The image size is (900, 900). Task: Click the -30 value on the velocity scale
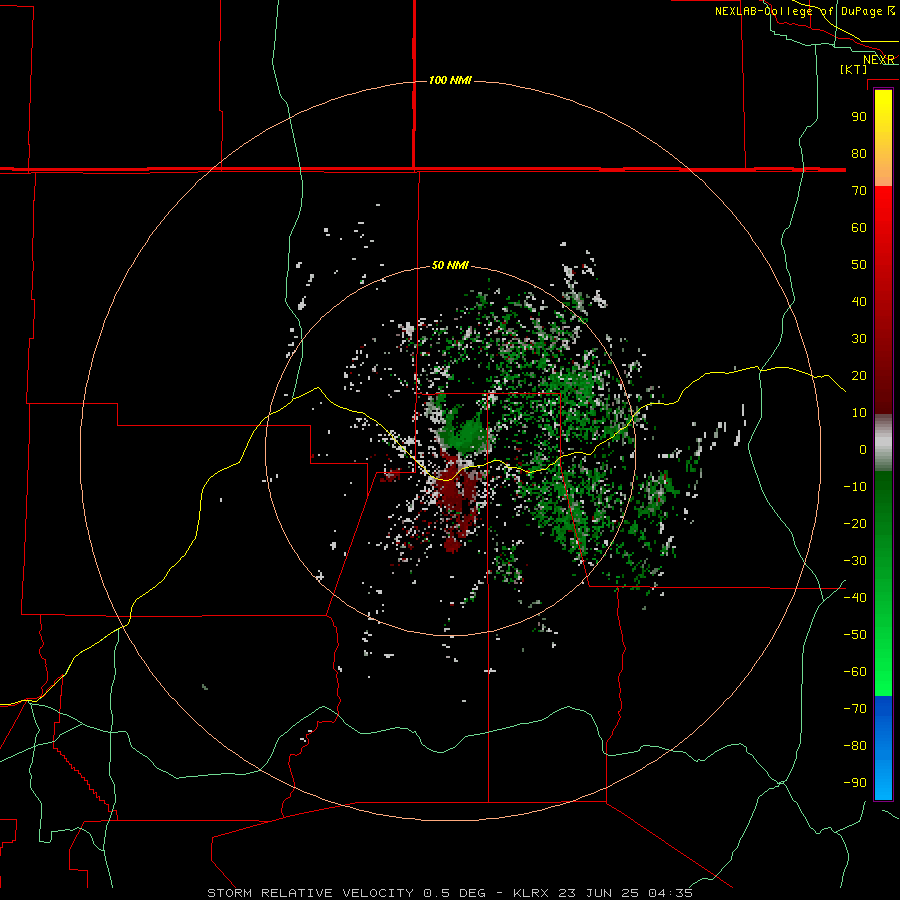pyautogui.click(x=855, y=561)
